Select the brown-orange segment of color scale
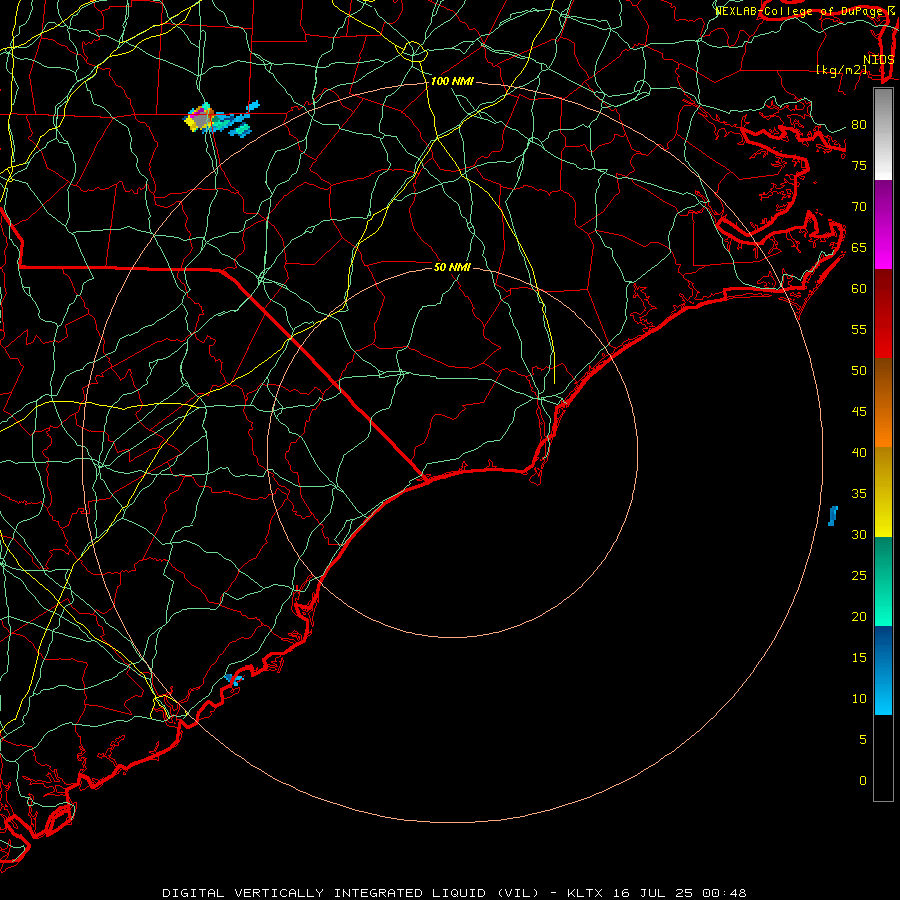The width and height of the screenshot is (900, 900). (883, 402)
